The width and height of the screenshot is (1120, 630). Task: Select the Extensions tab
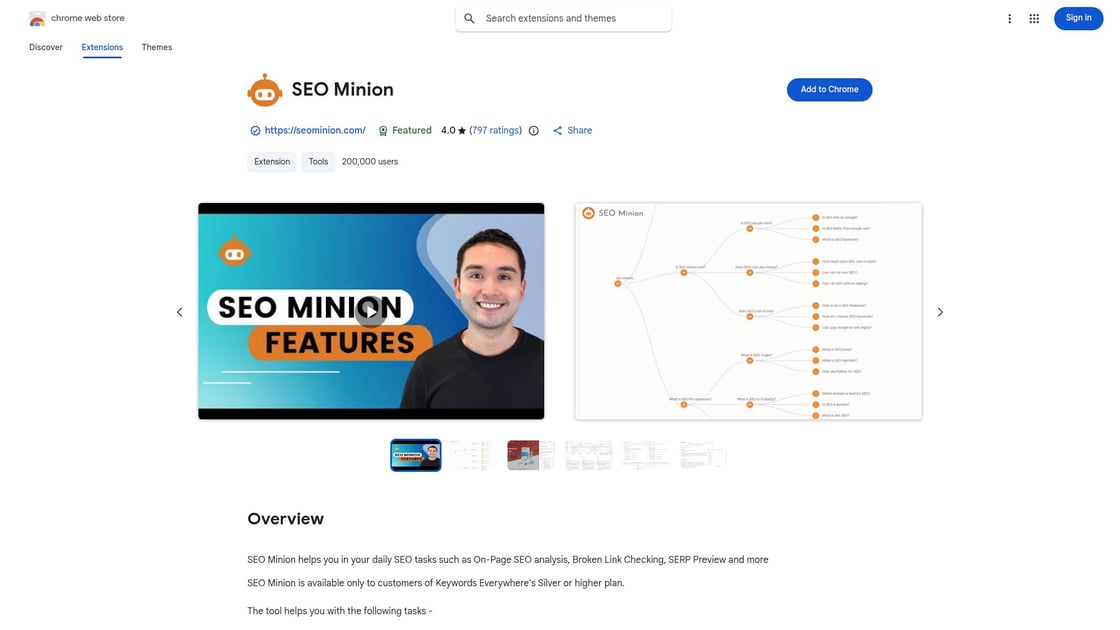pyautogui.click(x=102, y=47)
